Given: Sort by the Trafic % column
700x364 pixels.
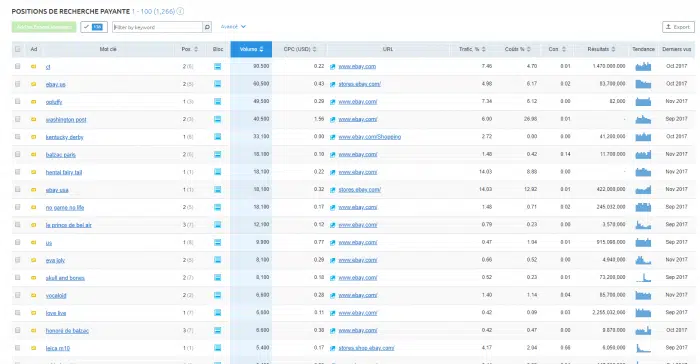Looking at the screenshot, I should [x=472, y=49].
